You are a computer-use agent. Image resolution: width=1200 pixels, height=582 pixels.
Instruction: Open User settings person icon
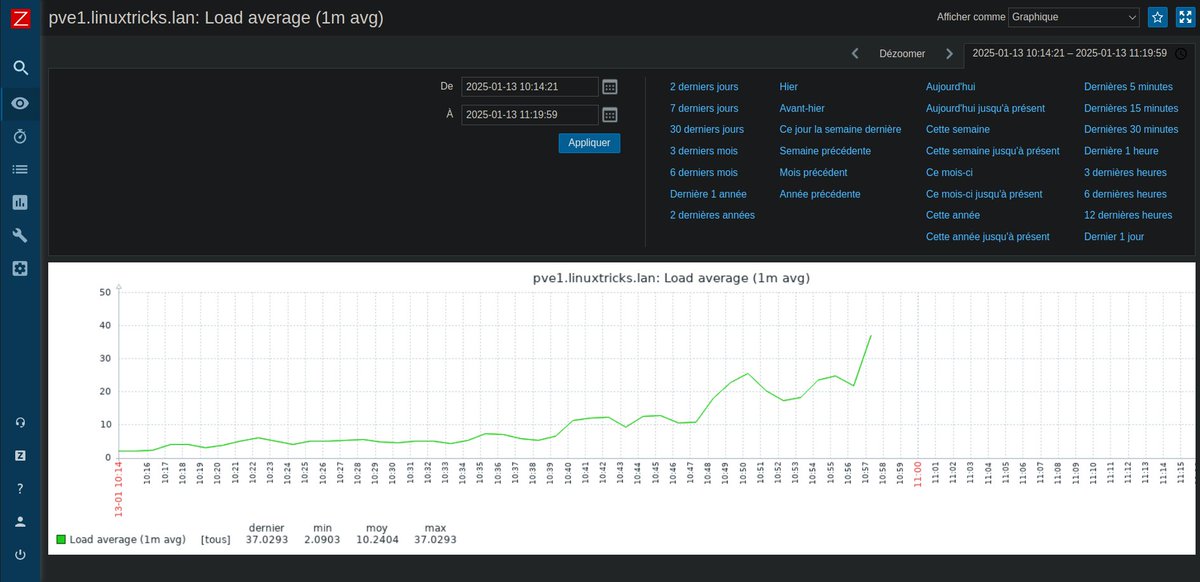click(20, 521)
